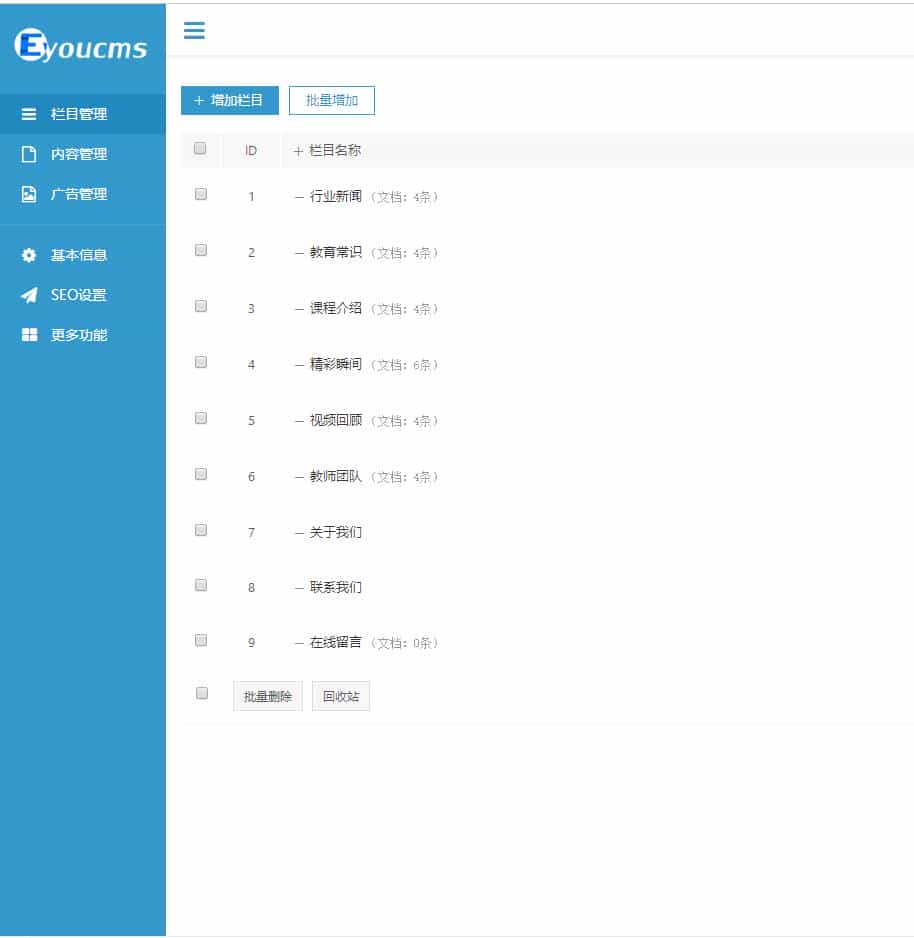Open 基本信息 via its gear icon

[28, 255]
